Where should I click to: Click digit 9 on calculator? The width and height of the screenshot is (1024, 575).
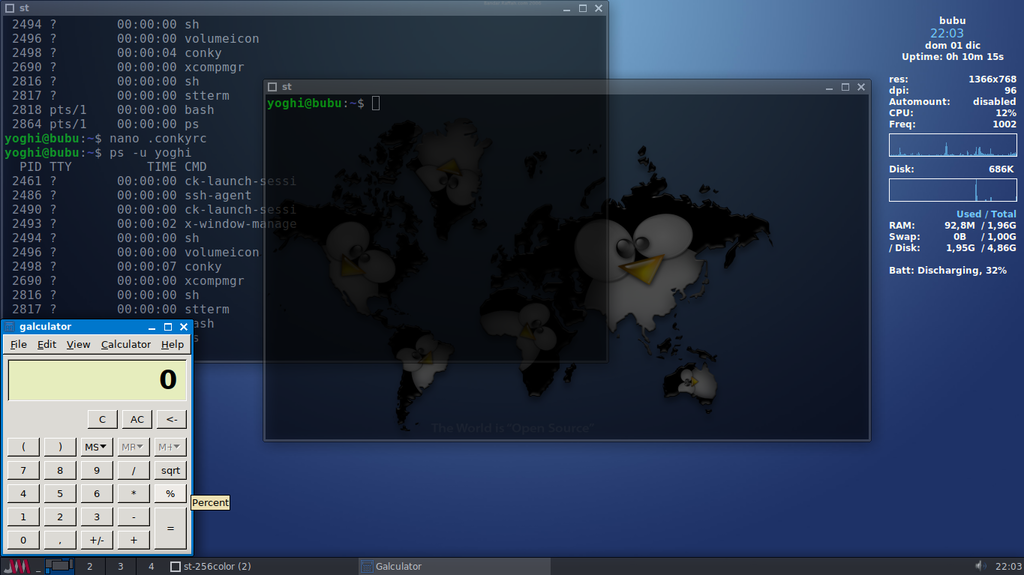coord(96,470)
